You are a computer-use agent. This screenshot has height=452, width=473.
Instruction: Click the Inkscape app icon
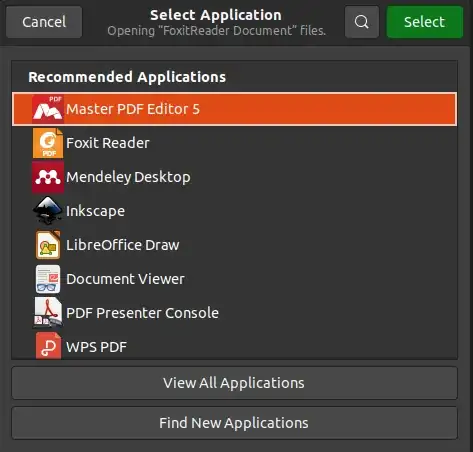coord(48,211)
